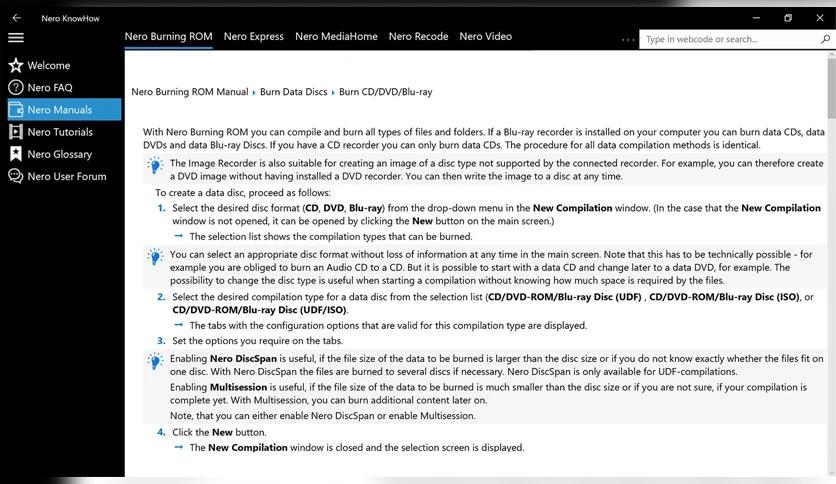Close the Nero KnowHow window
This screenshot has width=836, height=484.
[820, 18]
